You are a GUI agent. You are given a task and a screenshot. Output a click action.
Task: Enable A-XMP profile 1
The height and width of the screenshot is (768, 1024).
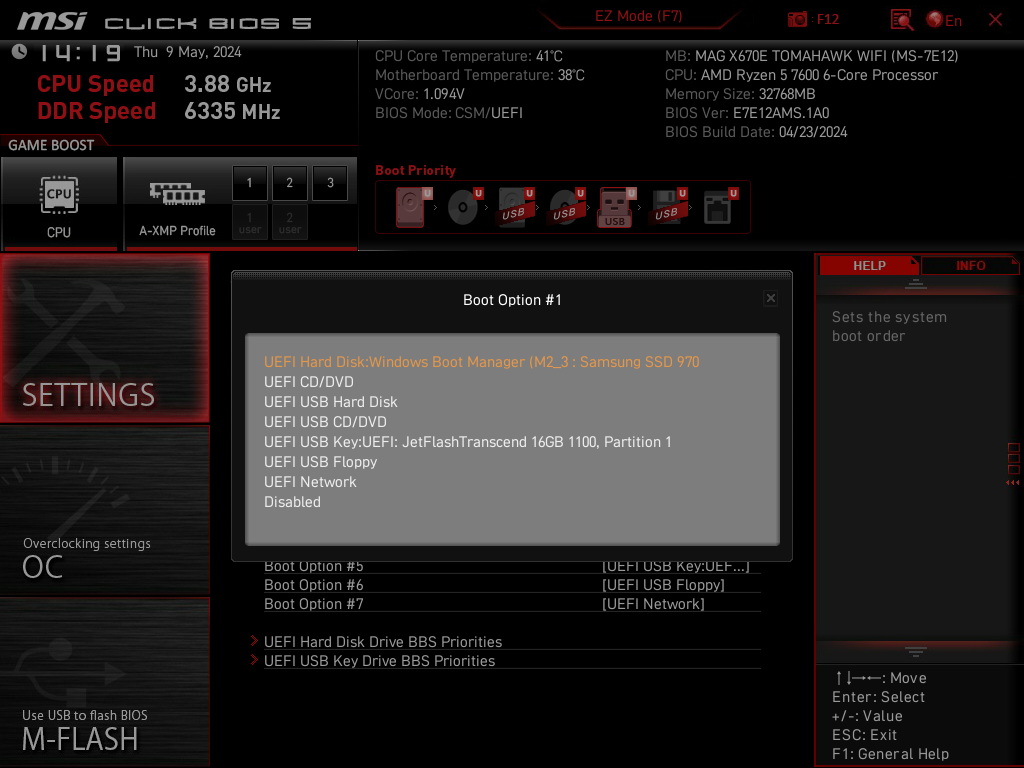coord(249,183)
